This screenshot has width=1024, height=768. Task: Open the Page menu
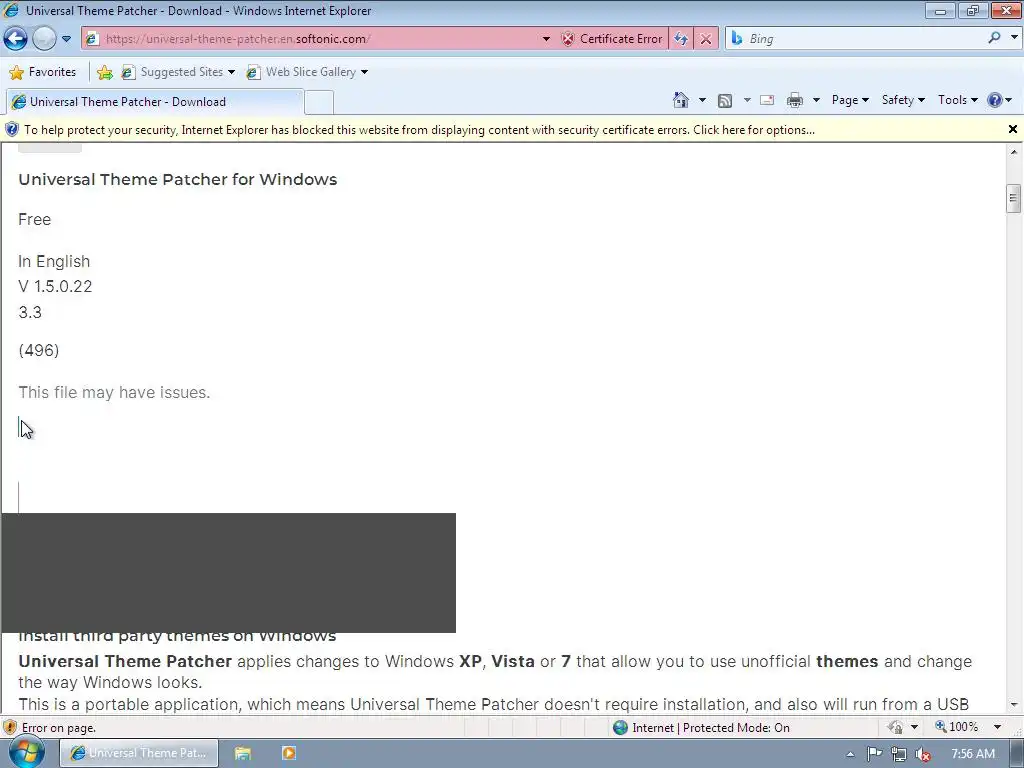pos(850,100)
